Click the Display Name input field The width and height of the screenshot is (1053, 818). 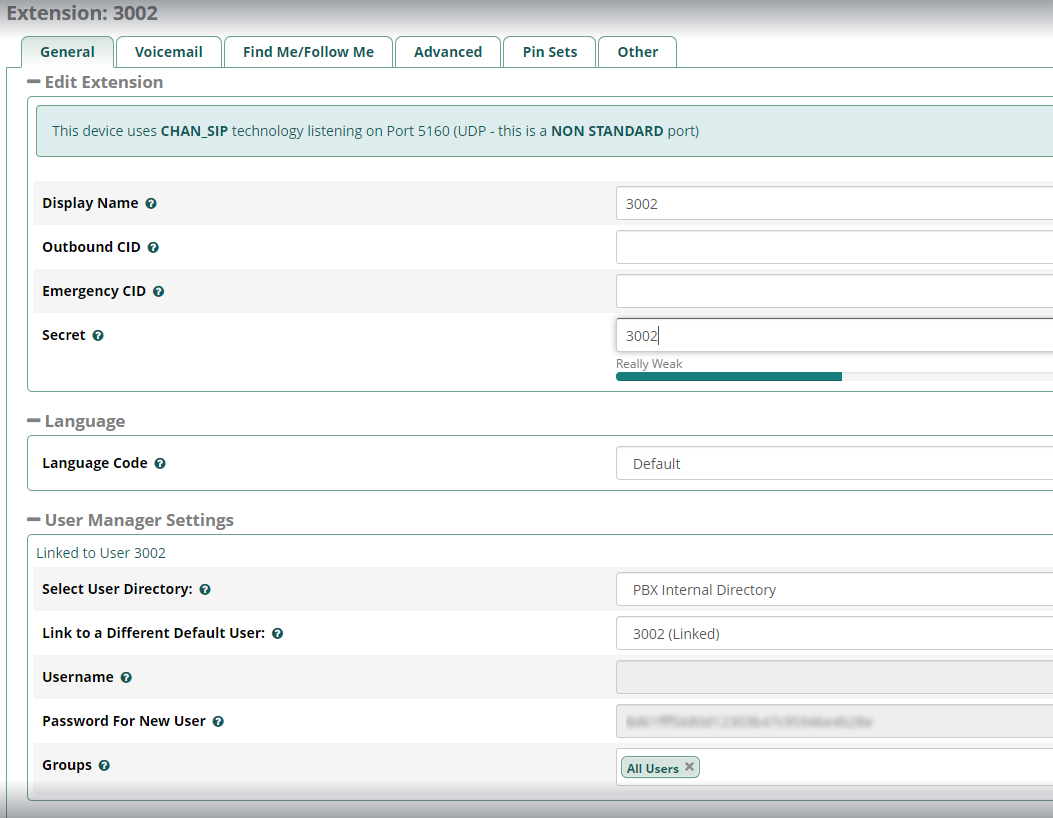click(x=834, y=203)
